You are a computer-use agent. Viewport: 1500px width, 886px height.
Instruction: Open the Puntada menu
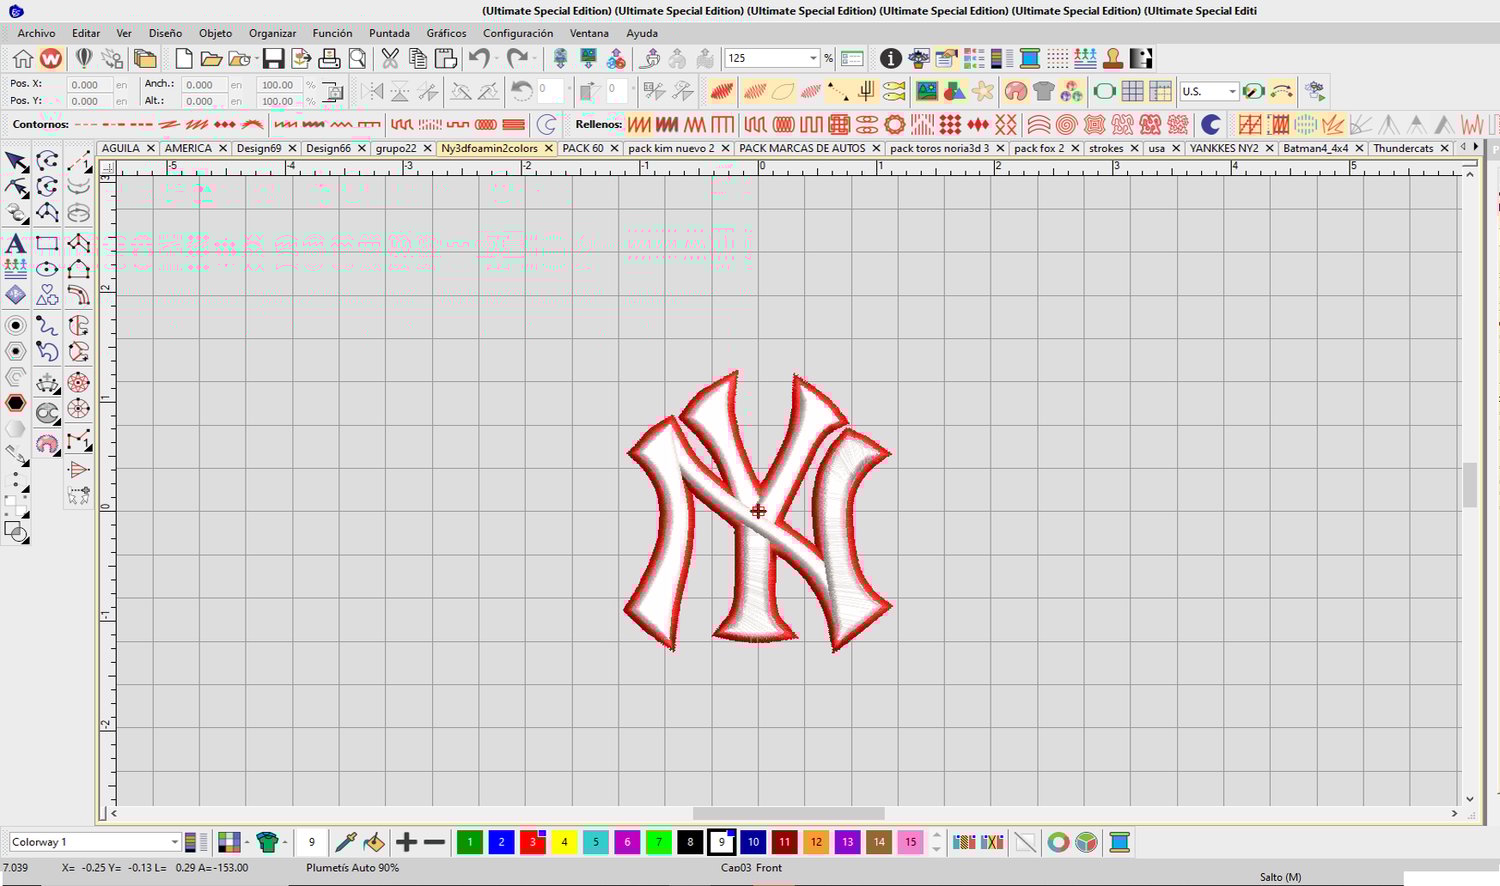(389, 33)
